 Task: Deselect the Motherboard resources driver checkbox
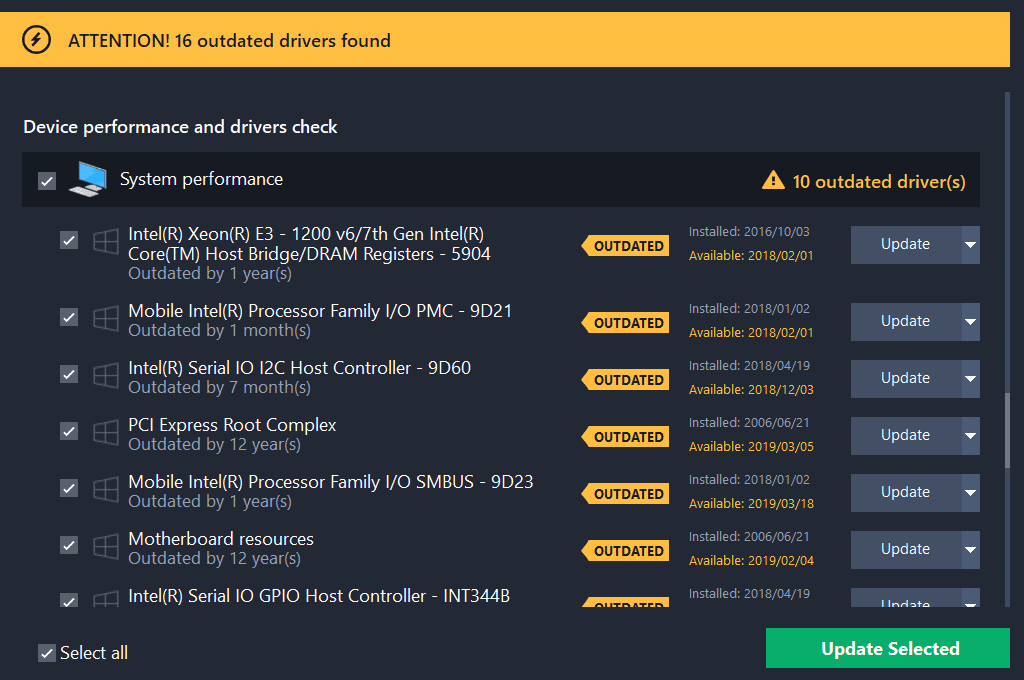(x=69, y=545)
